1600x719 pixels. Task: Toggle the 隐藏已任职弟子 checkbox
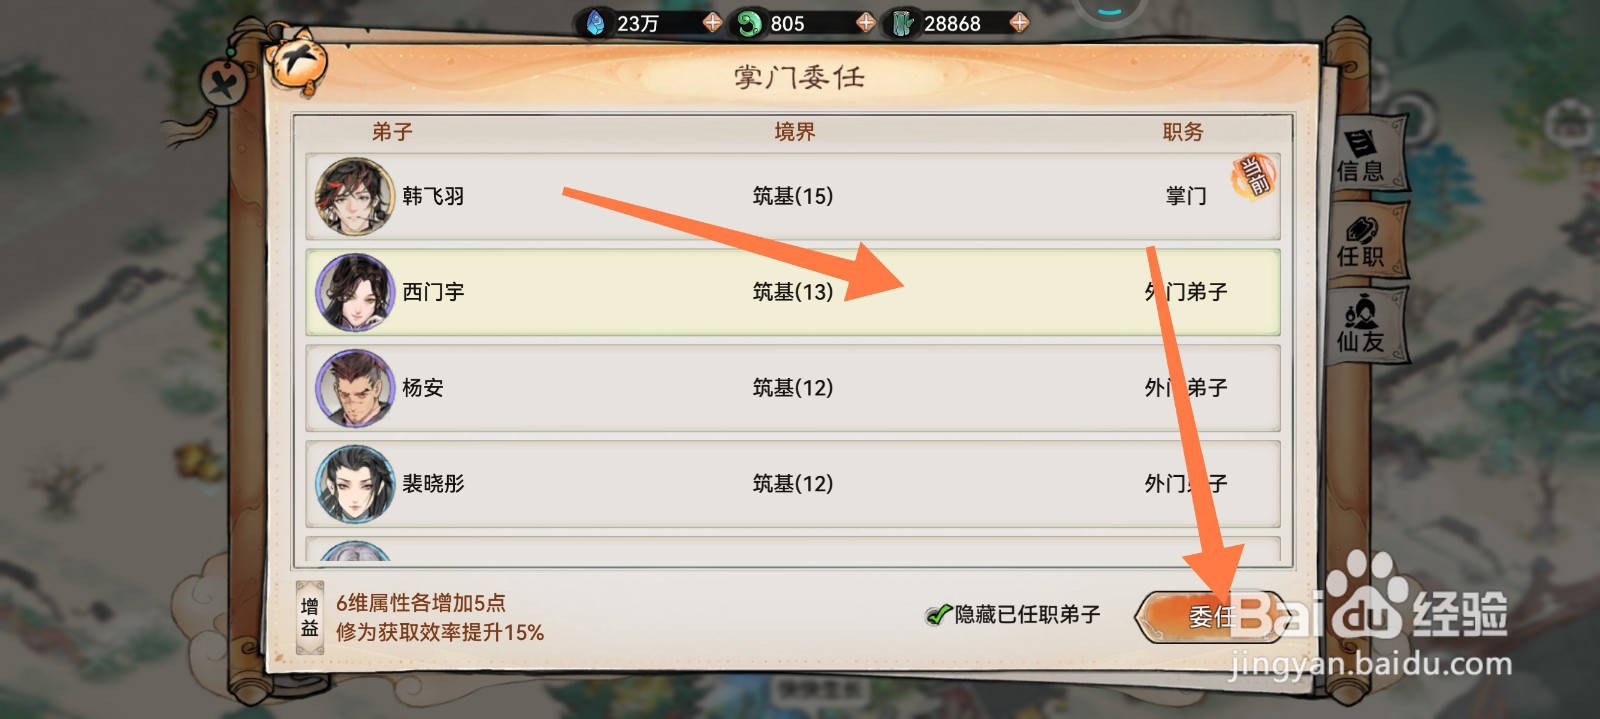(x=938, y=615)
